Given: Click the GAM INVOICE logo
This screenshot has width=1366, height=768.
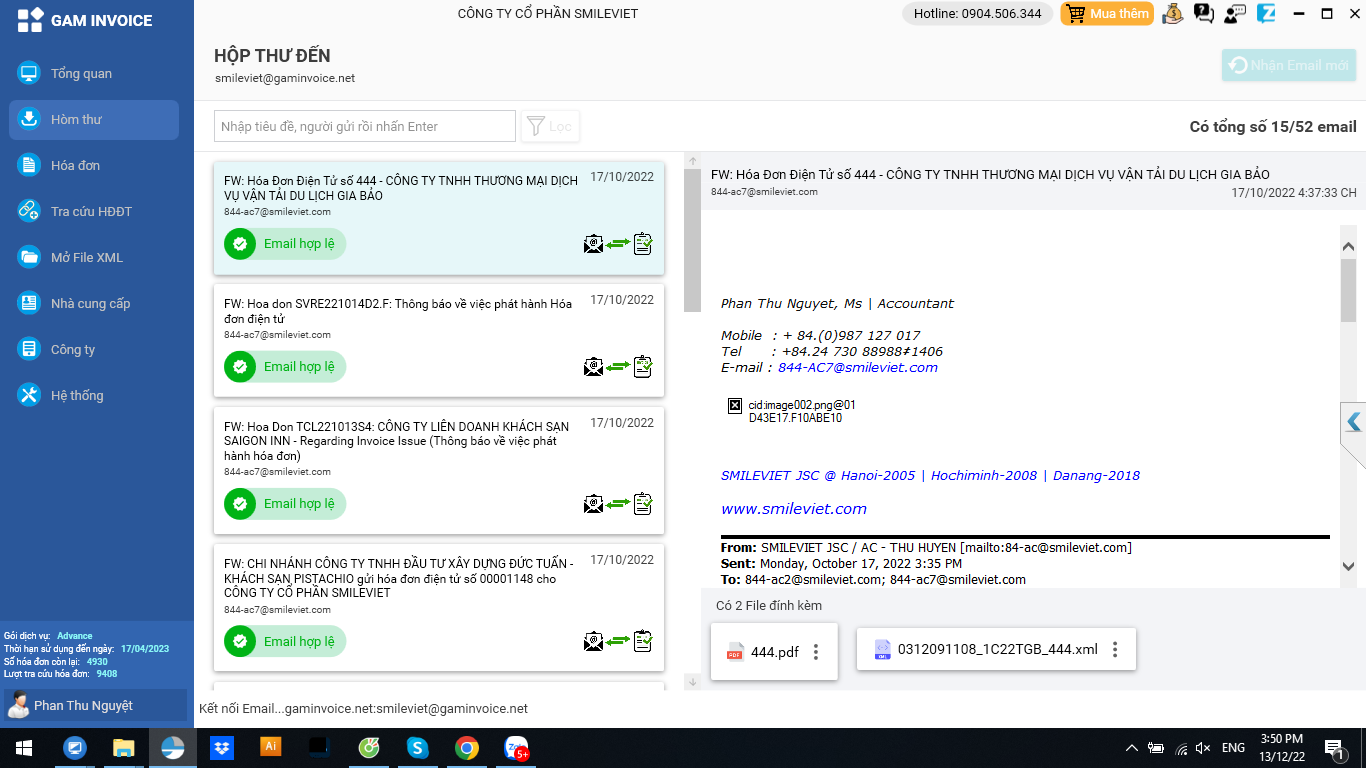Looking at the screenshot, I should 85,20.
